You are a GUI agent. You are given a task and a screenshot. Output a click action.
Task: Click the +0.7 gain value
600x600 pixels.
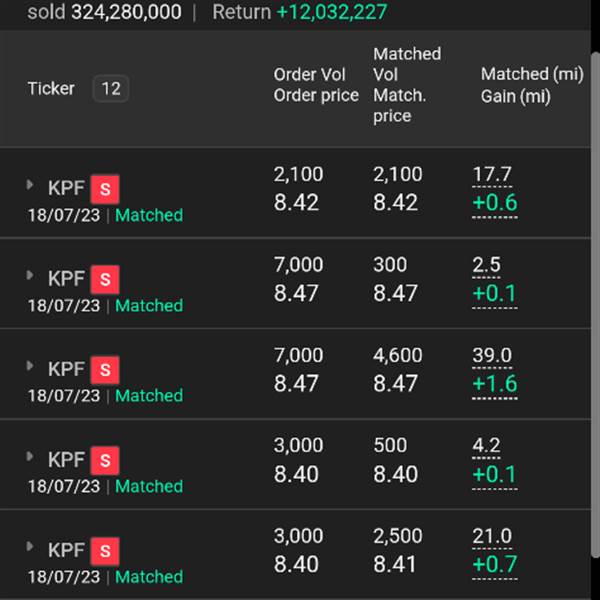coord(495,565)
